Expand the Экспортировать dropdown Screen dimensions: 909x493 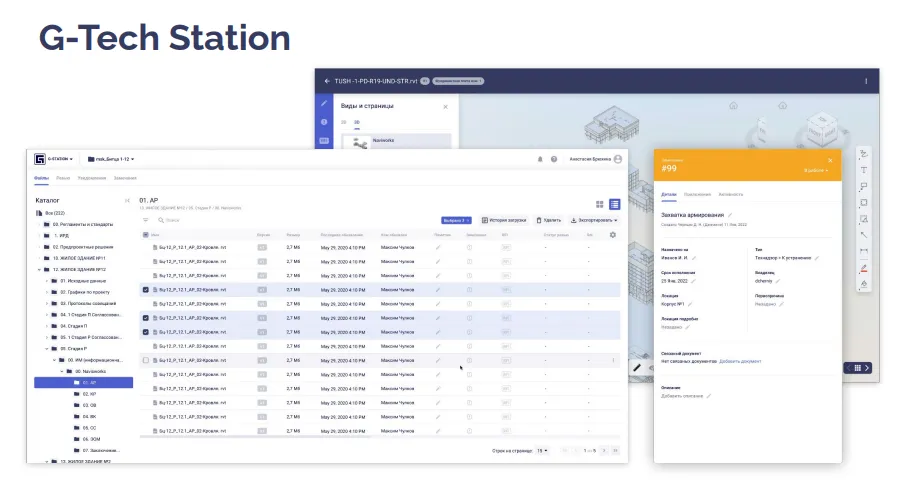pos(594,220)
